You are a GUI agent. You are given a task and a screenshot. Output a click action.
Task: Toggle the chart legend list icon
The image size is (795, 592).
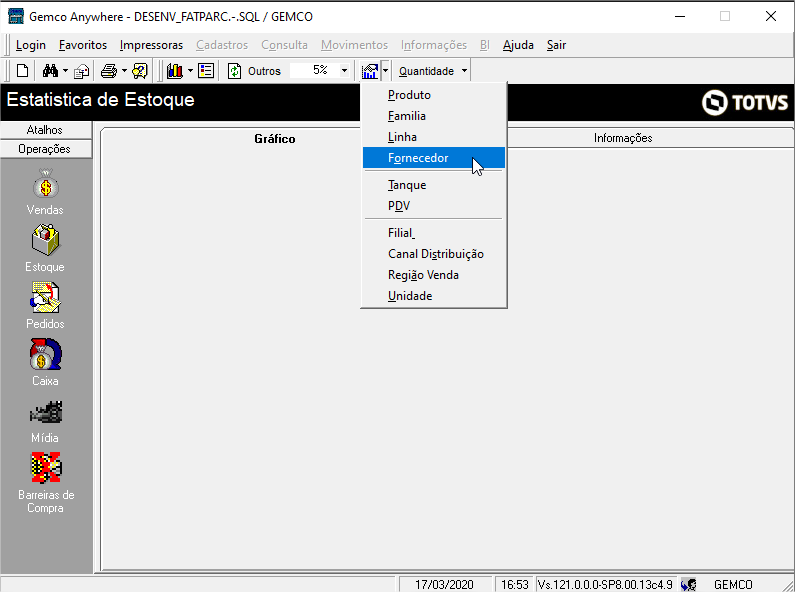click(206, 71)
